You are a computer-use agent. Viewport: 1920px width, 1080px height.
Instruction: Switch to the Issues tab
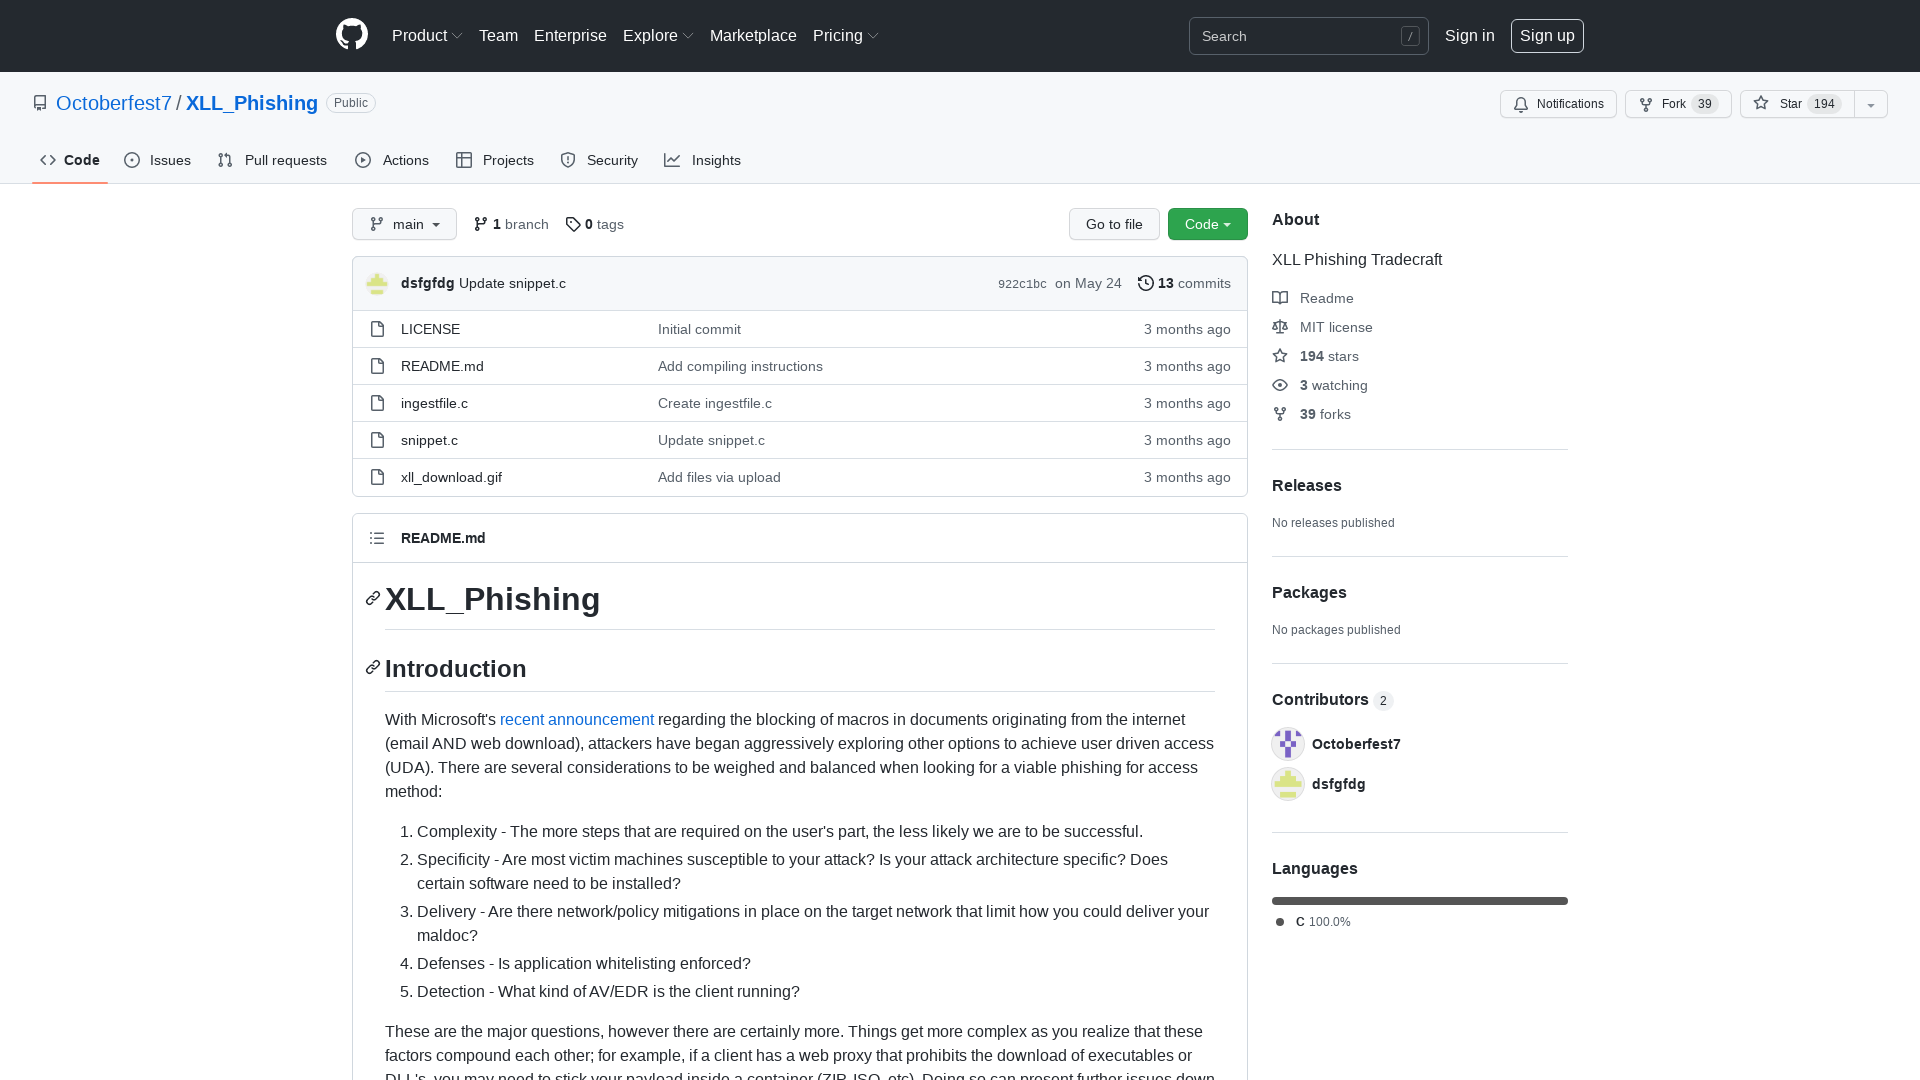click(x=158, y=160)
